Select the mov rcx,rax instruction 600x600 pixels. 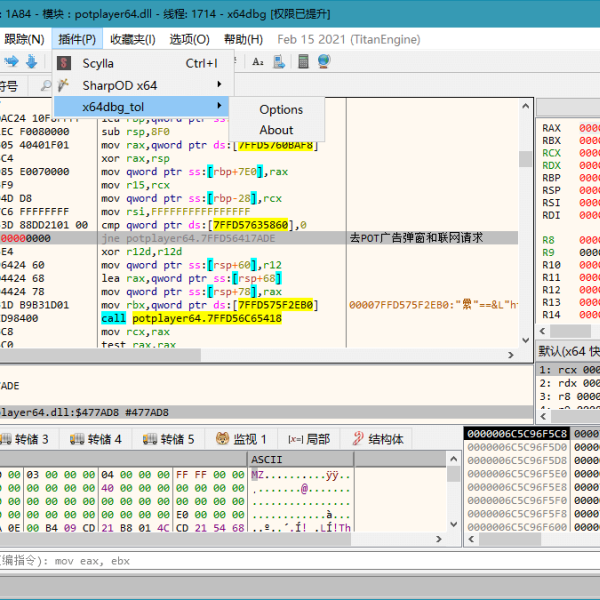[135, 332]
